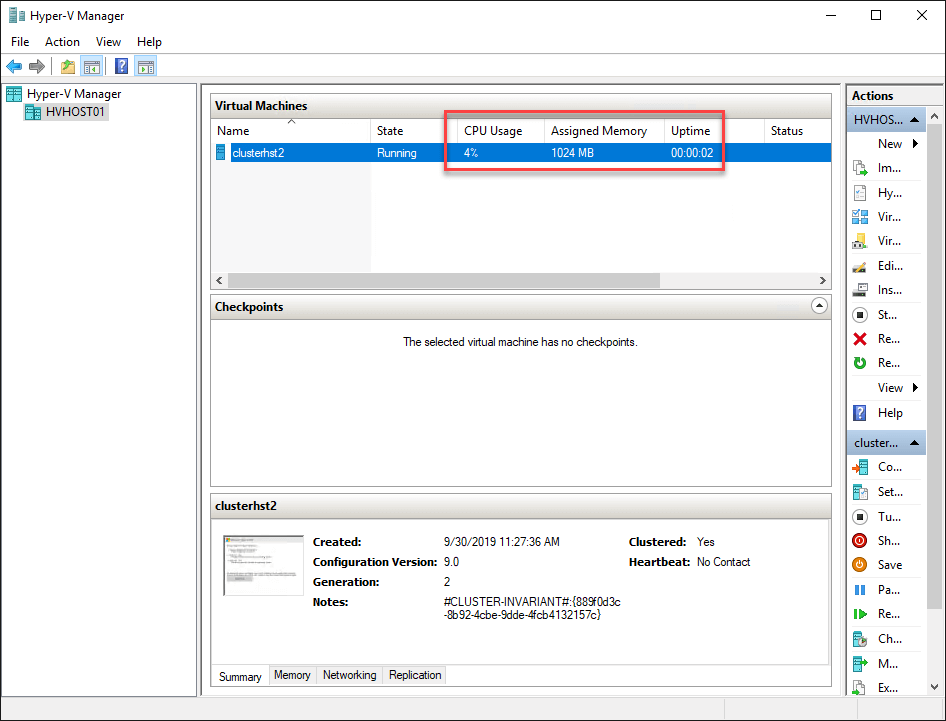The height and width of the screenshot is (721, 946).
Task: Switch to the Memory tab
Action: pos(292,675)
